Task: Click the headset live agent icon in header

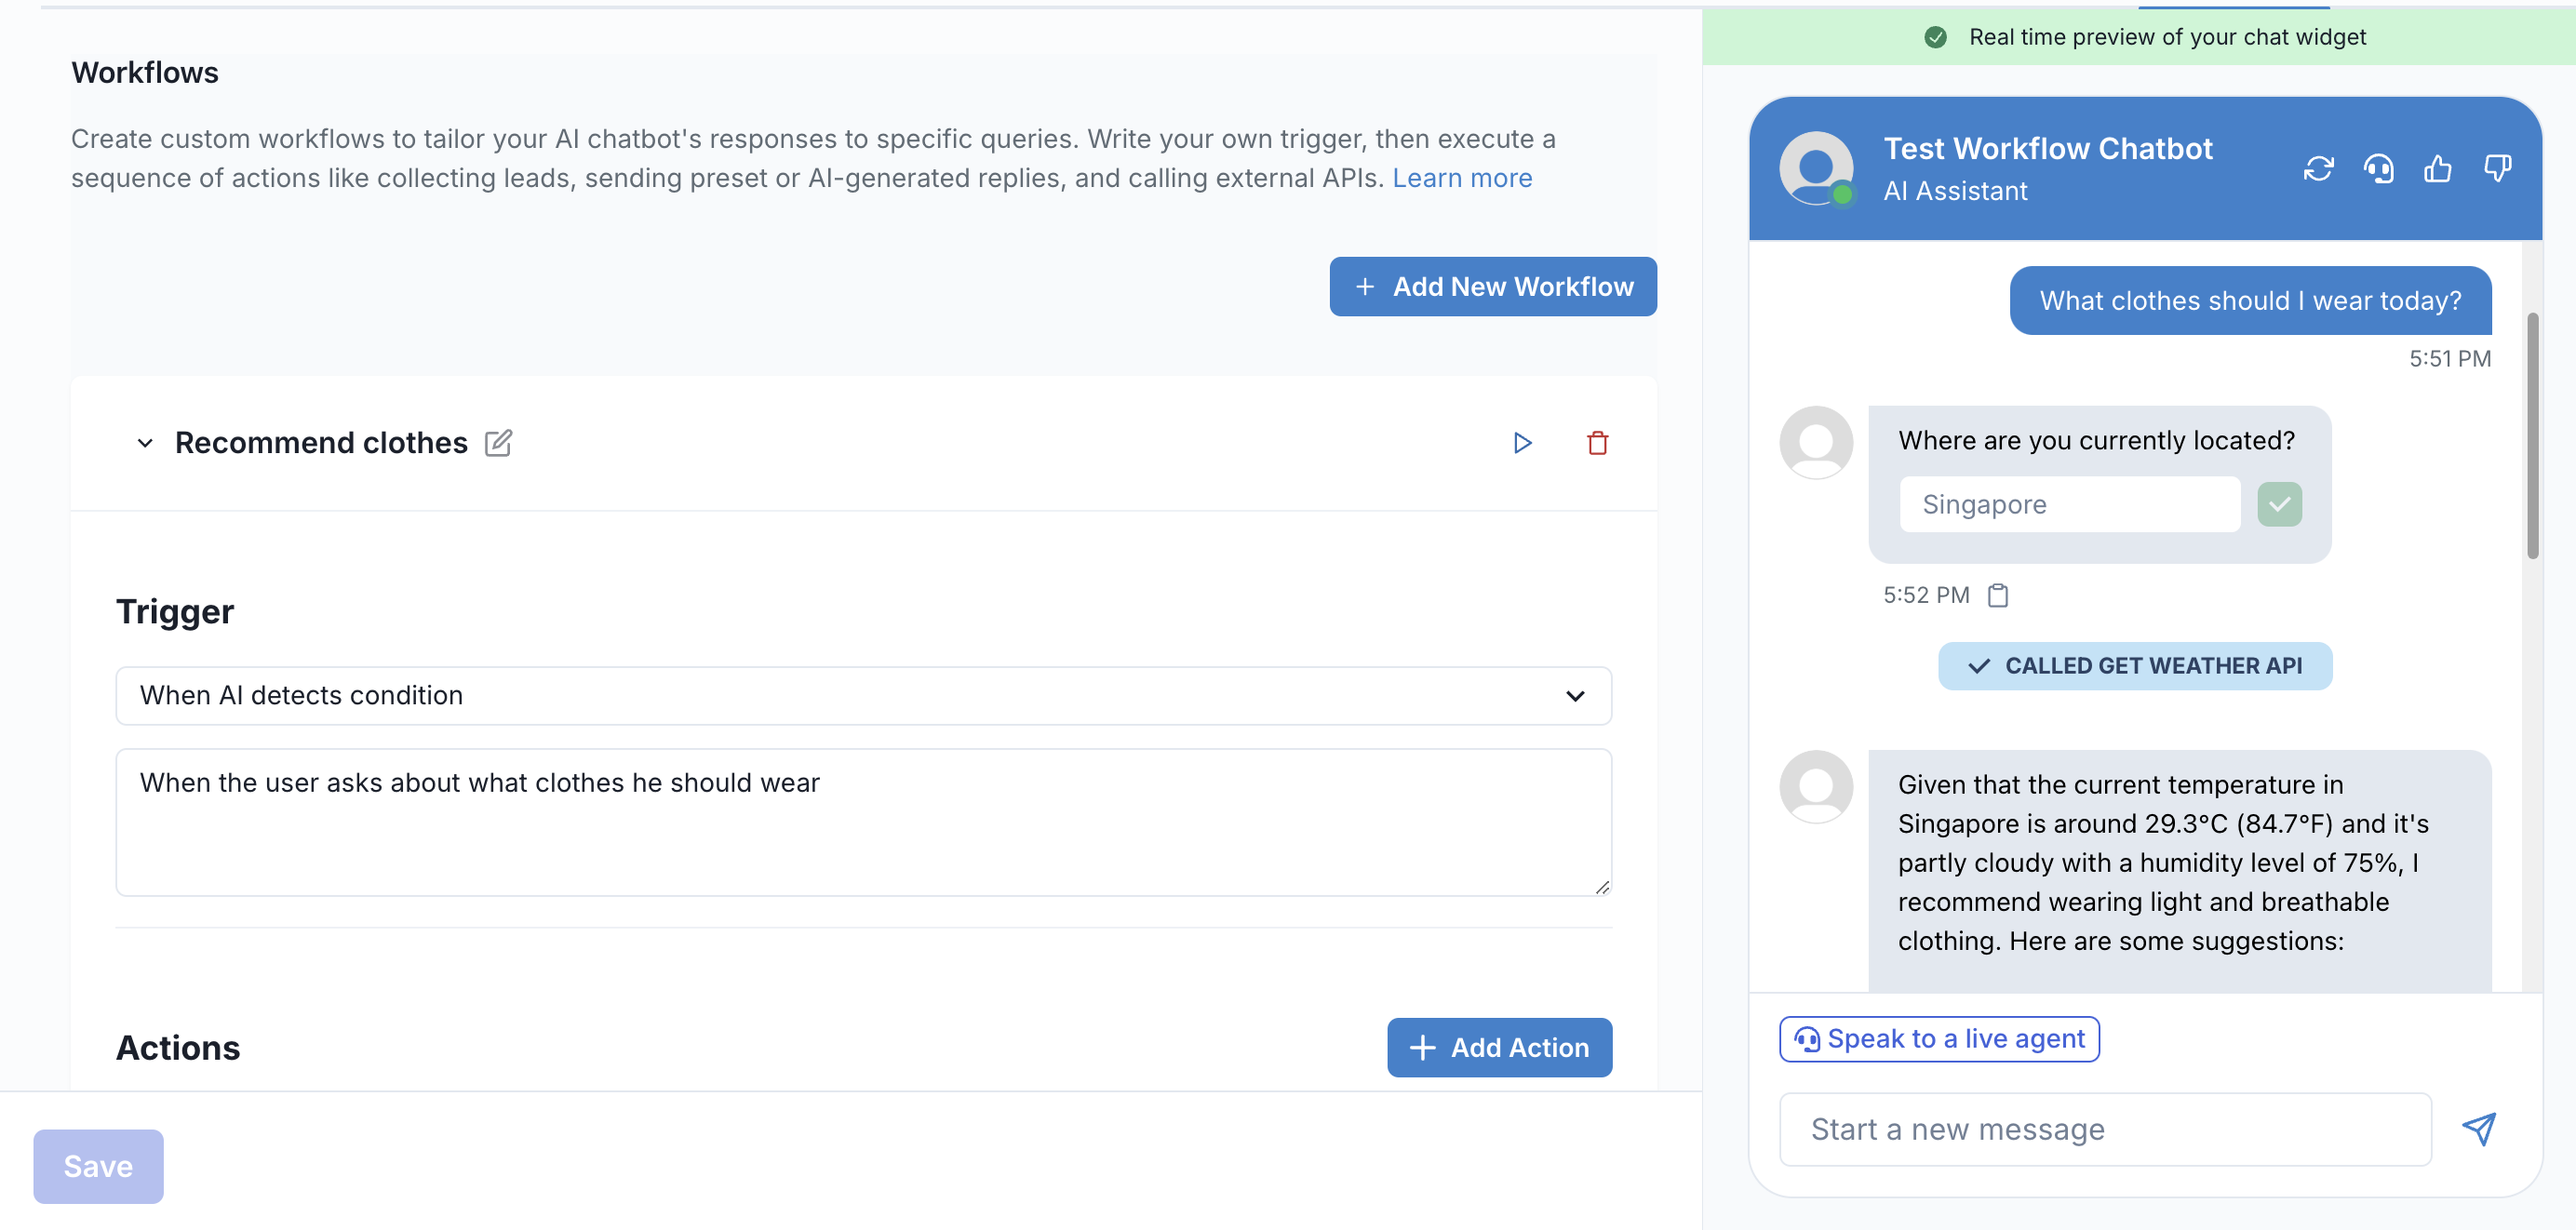Action: coord(2378,168)
